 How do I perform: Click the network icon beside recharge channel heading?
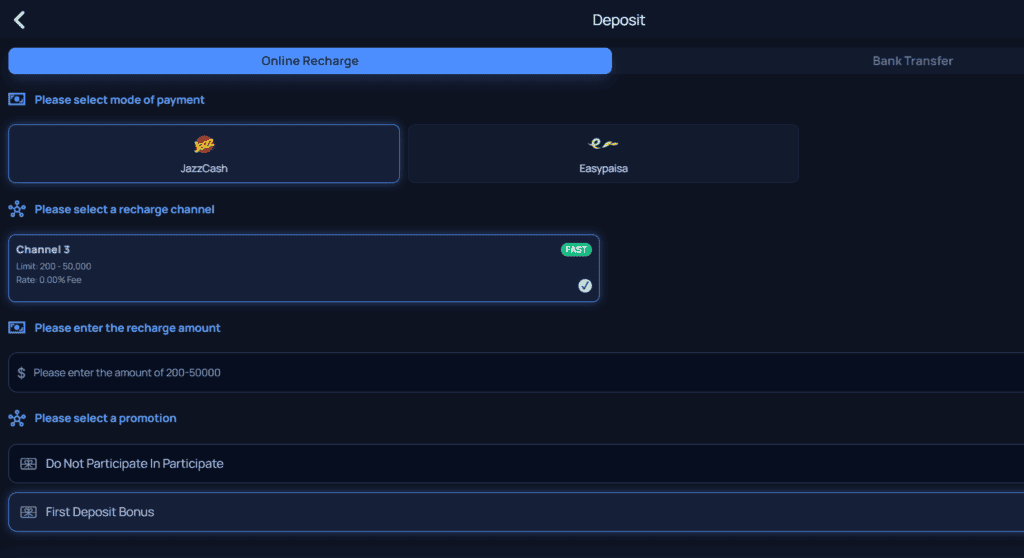(x=17, y=209)
